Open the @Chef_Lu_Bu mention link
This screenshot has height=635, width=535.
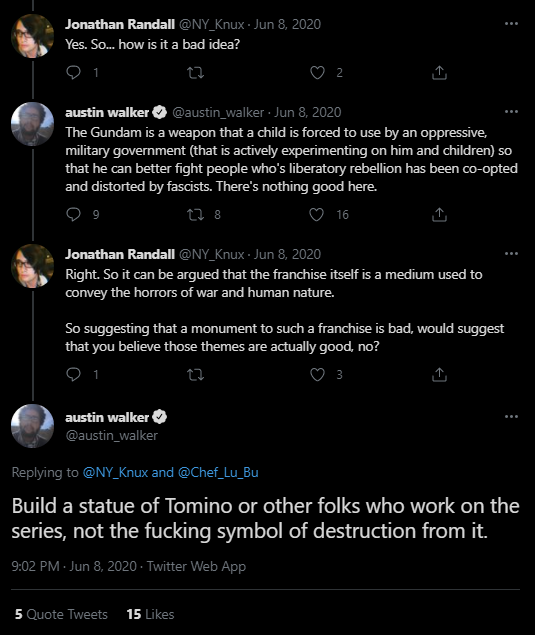(x=218, y=473)
